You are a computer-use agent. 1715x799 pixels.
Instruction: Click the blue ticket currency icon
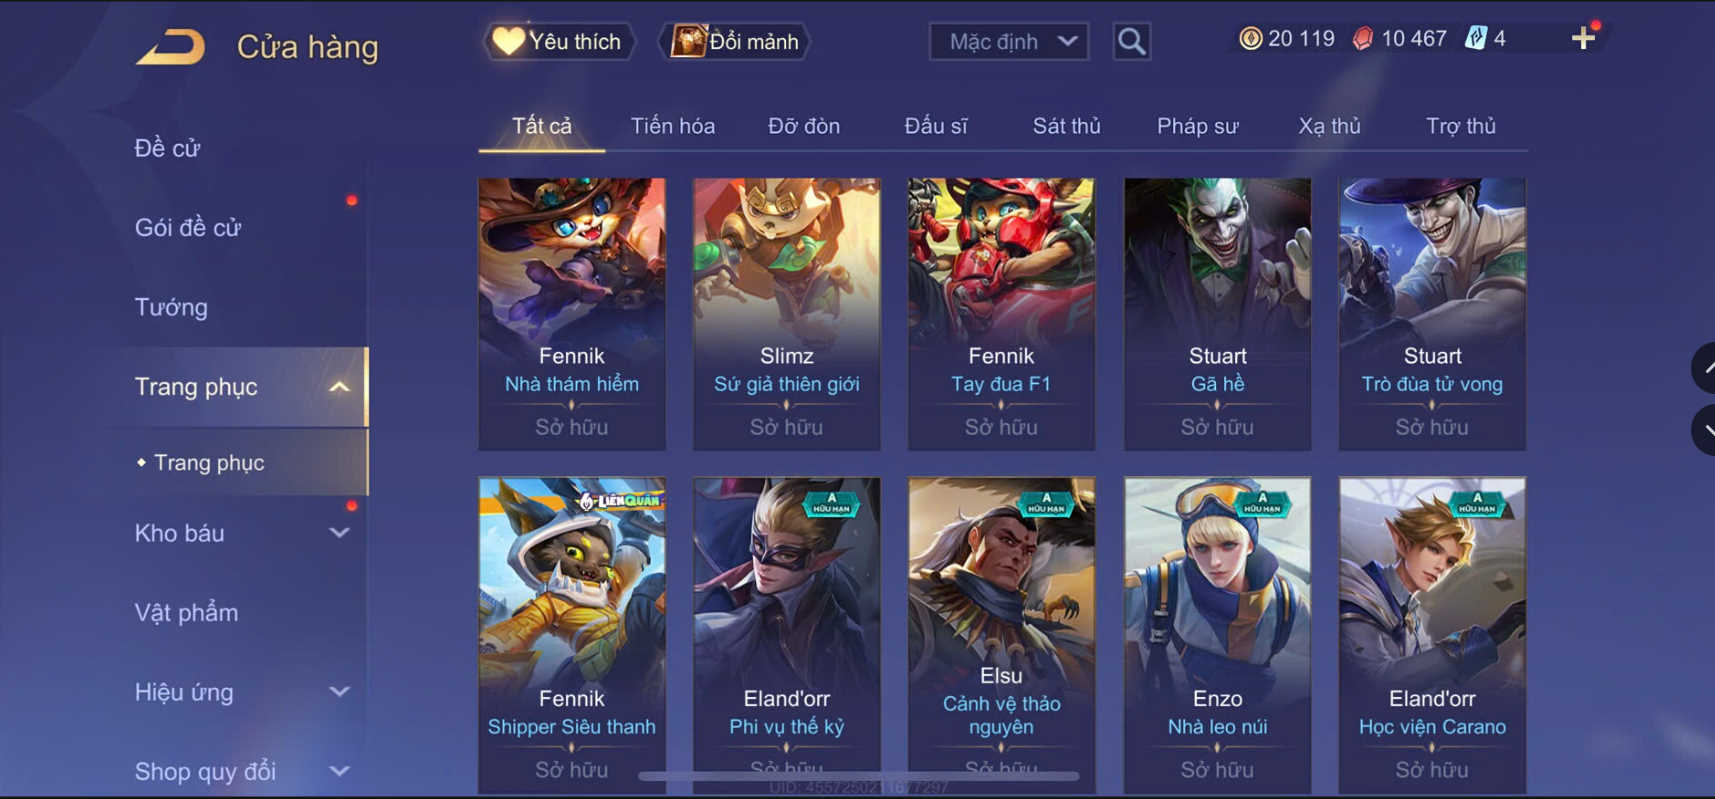tap(1475, 39)
